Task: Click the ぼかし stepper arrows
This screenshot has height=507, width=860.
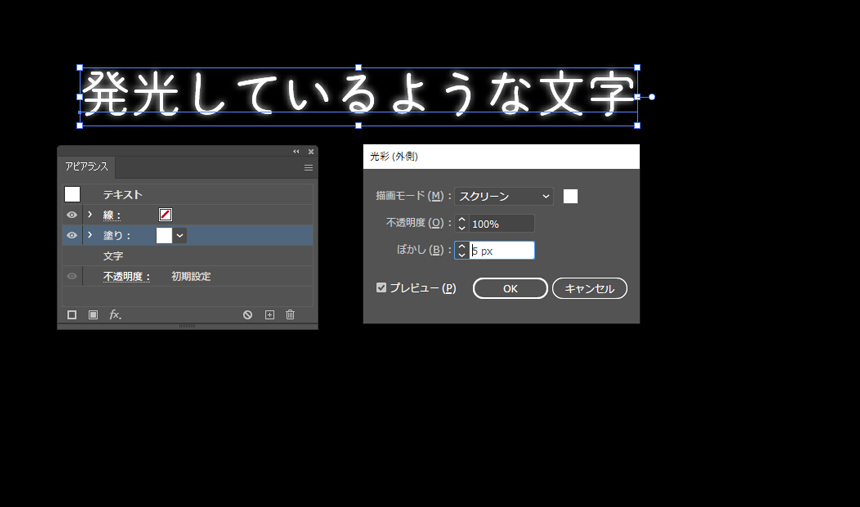Action: point(462,250)
